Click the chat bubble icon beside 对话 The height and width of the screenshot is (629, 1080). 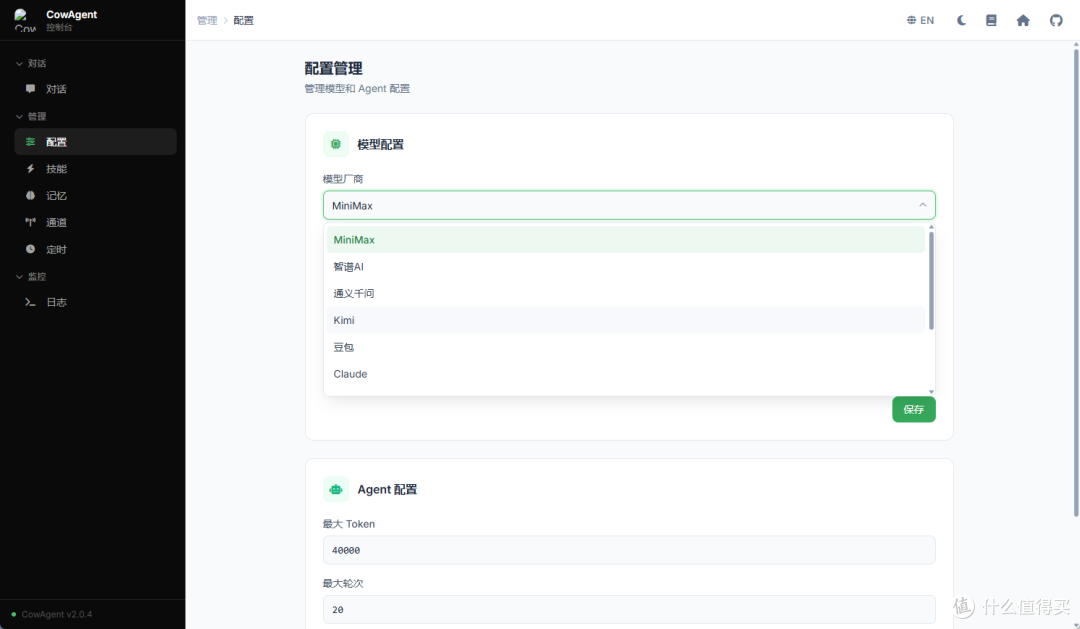pyautogui.click(x=30, y=89)
